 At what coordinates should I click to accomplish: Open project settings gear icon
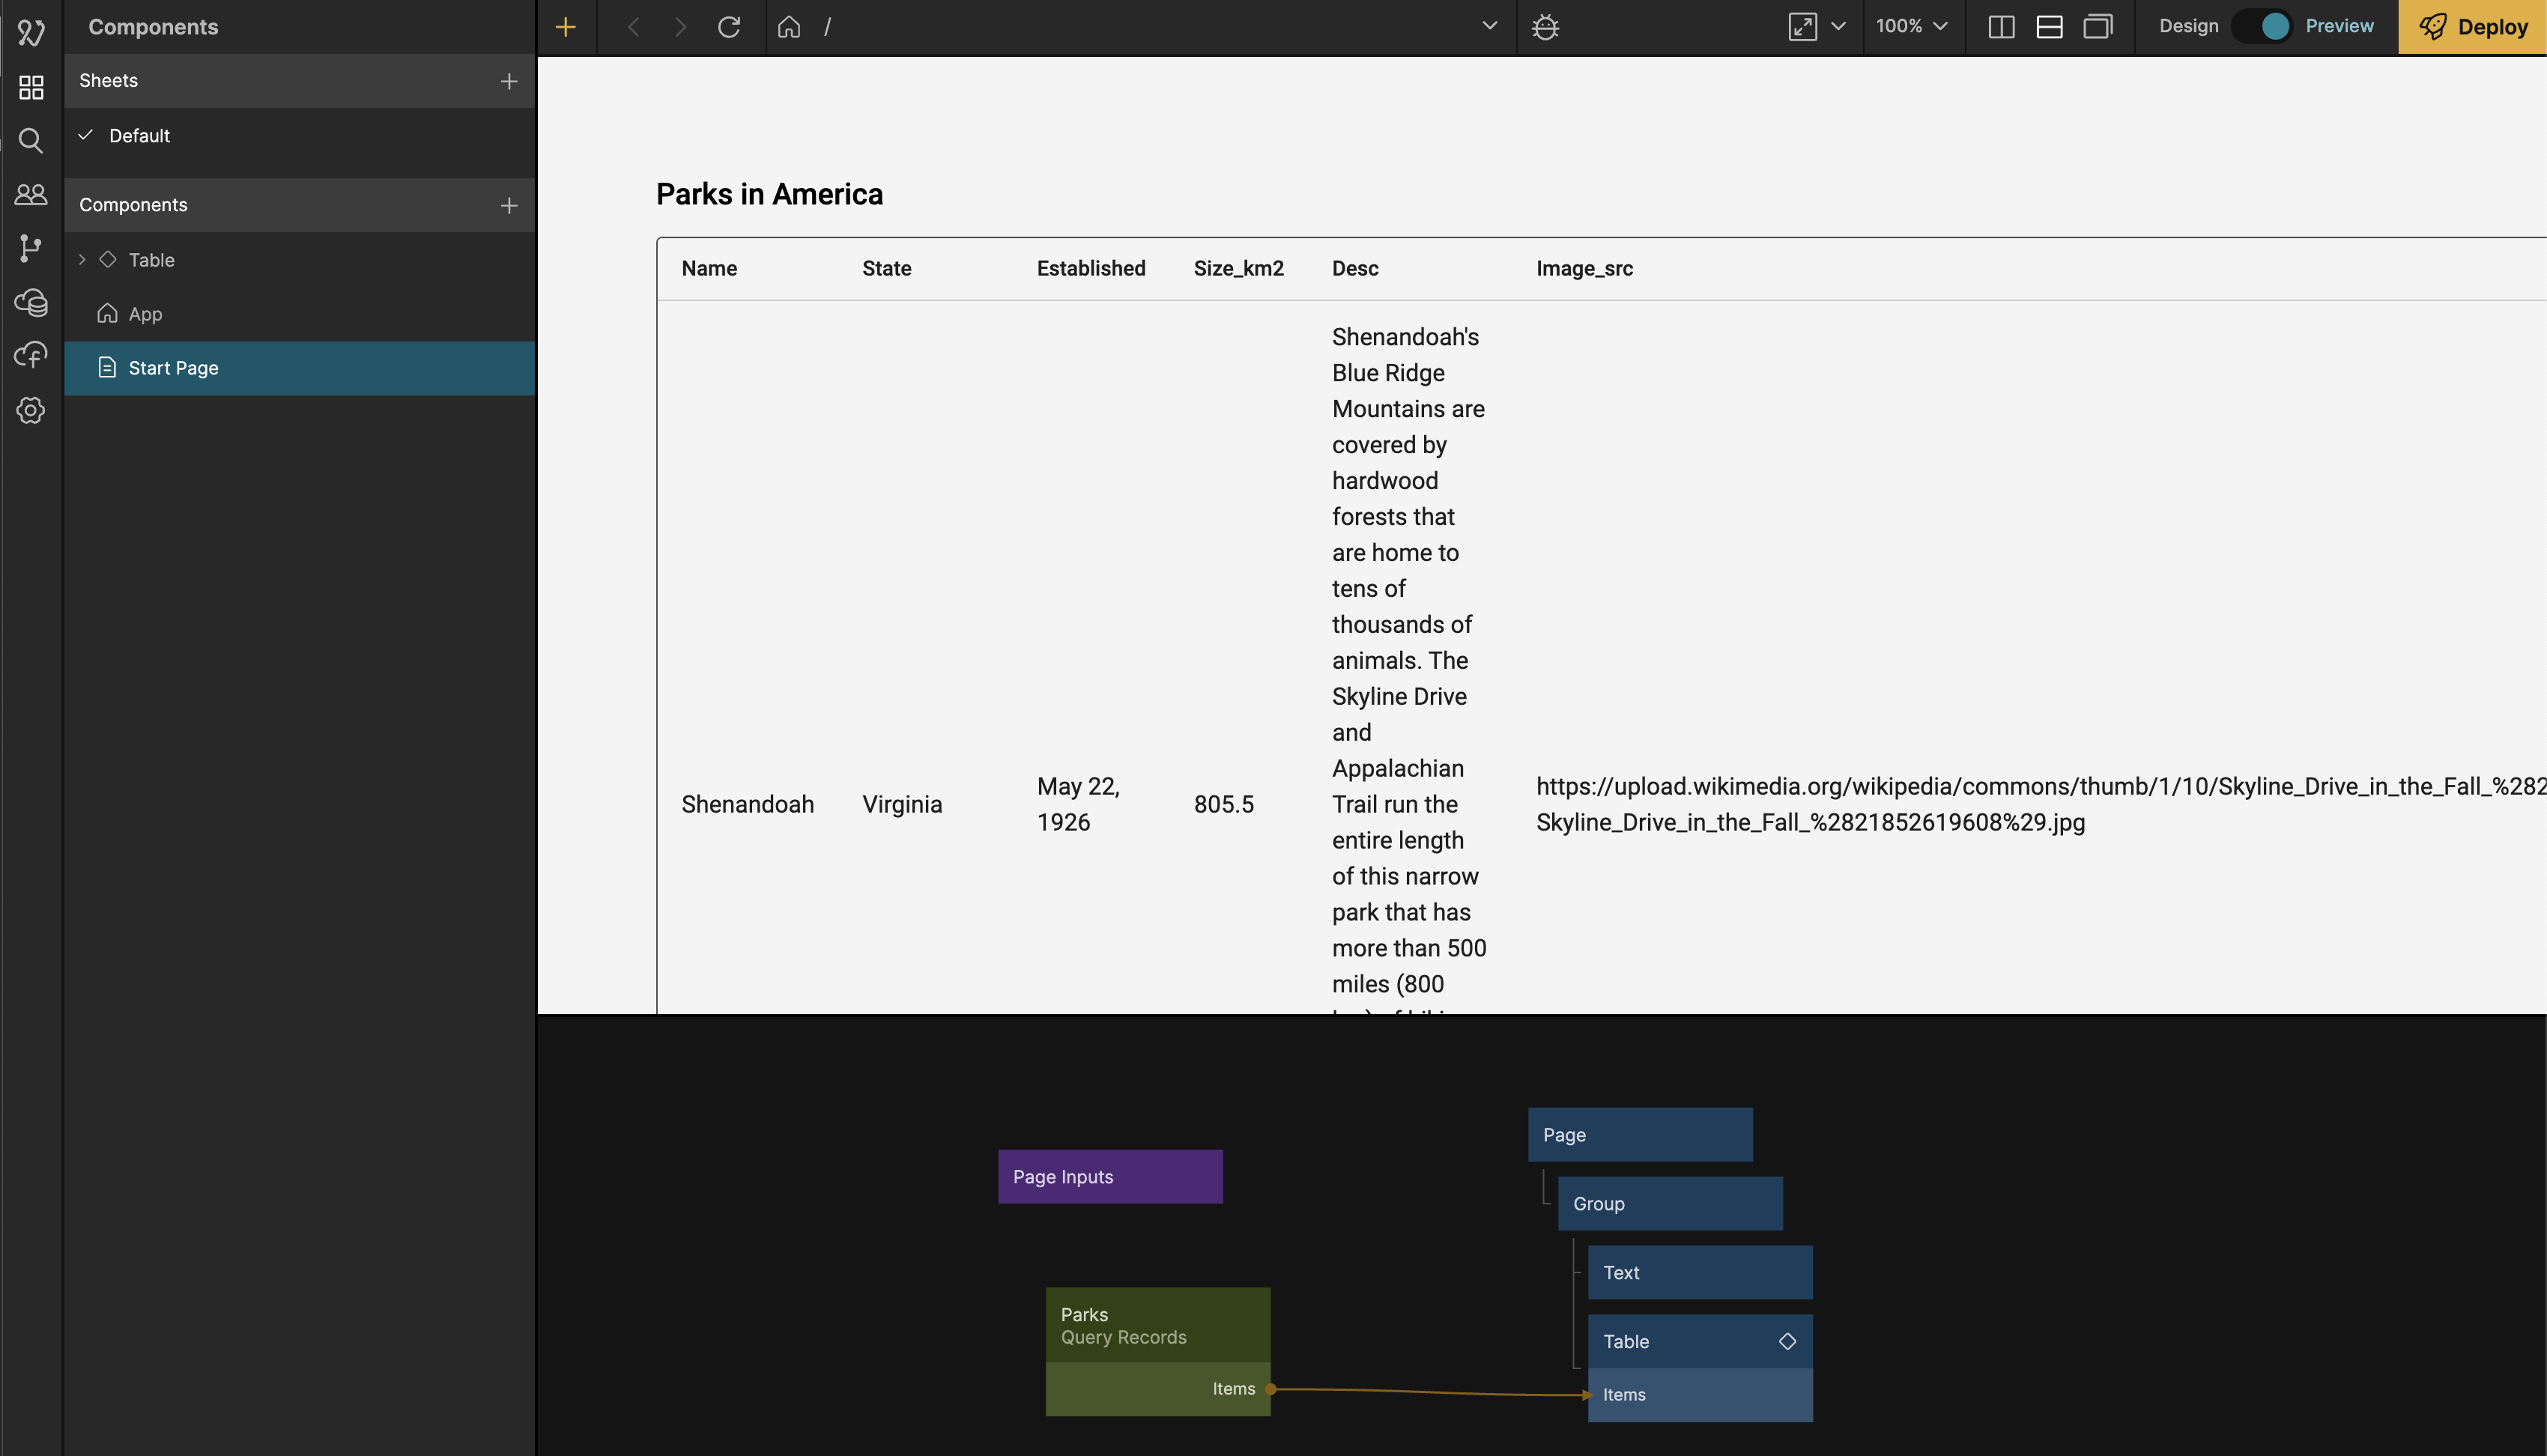[31, 410]
